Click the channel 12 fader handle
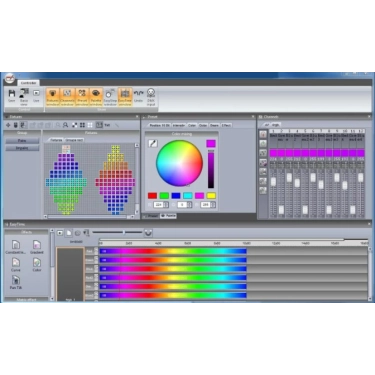Screen dimensions: 375x375 coord(360,177)
